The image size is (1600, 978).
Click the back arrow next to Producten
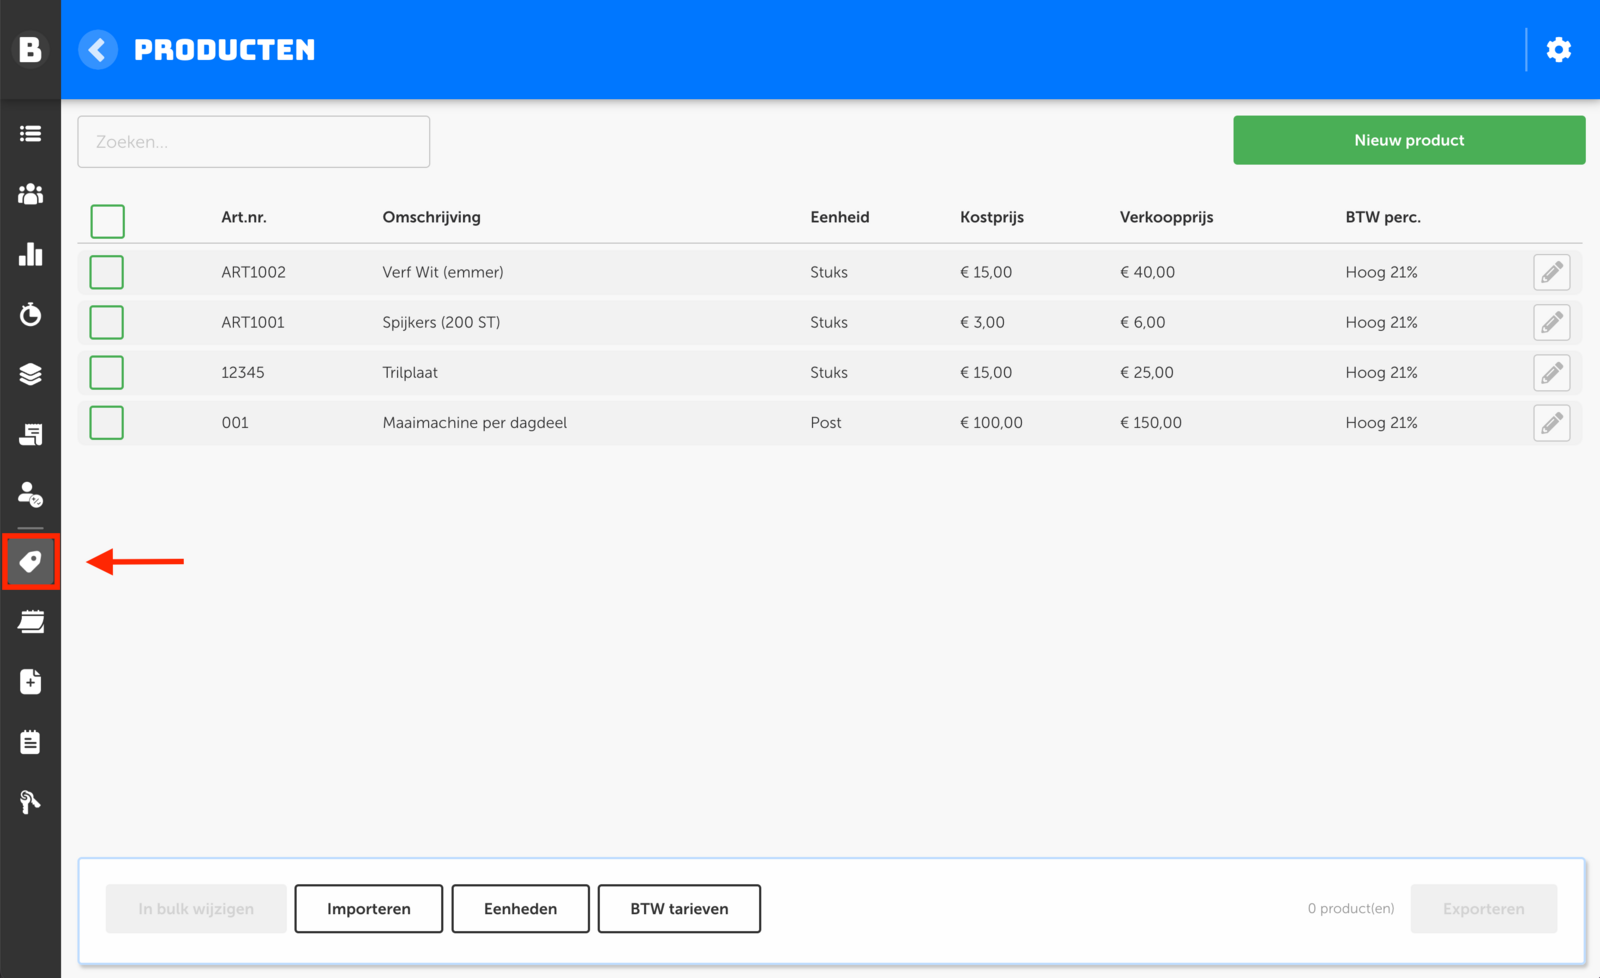tap(98, 50)
